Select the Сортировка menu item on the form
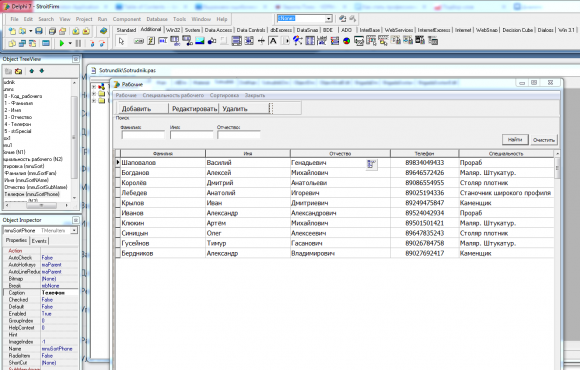This screenshot has width=580, height=370. [x=224, y=95]
